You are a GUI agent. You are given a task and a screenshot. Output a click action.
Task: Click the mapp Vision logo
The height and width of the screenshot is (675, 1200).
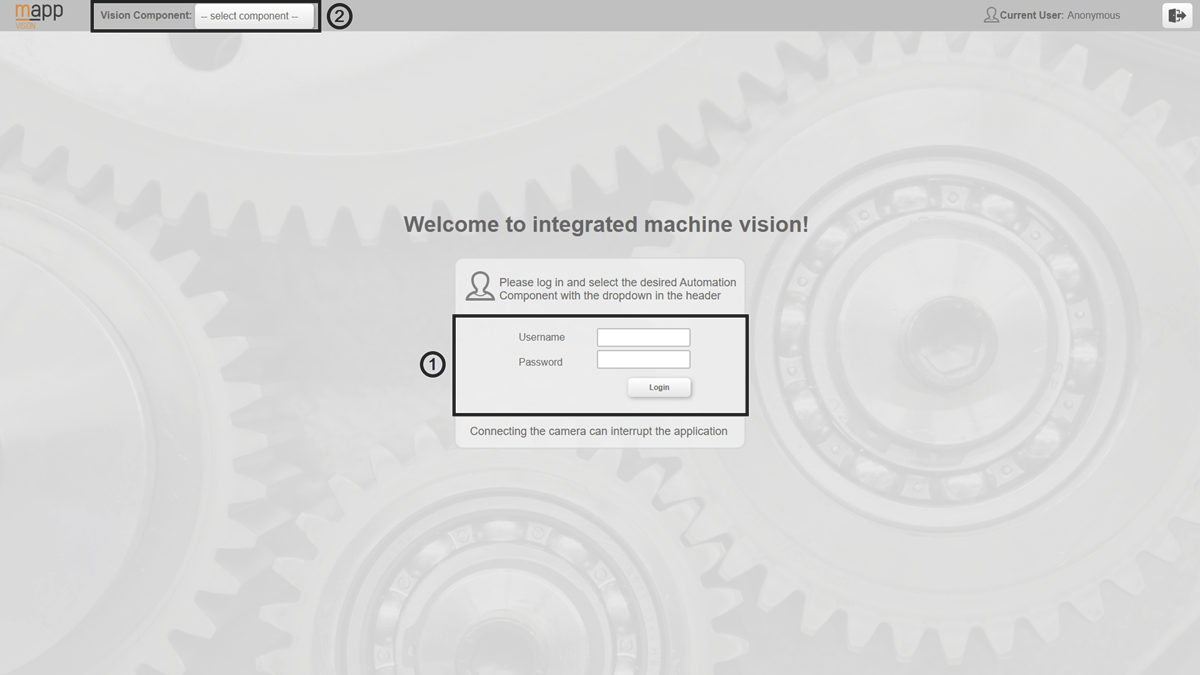39,15
